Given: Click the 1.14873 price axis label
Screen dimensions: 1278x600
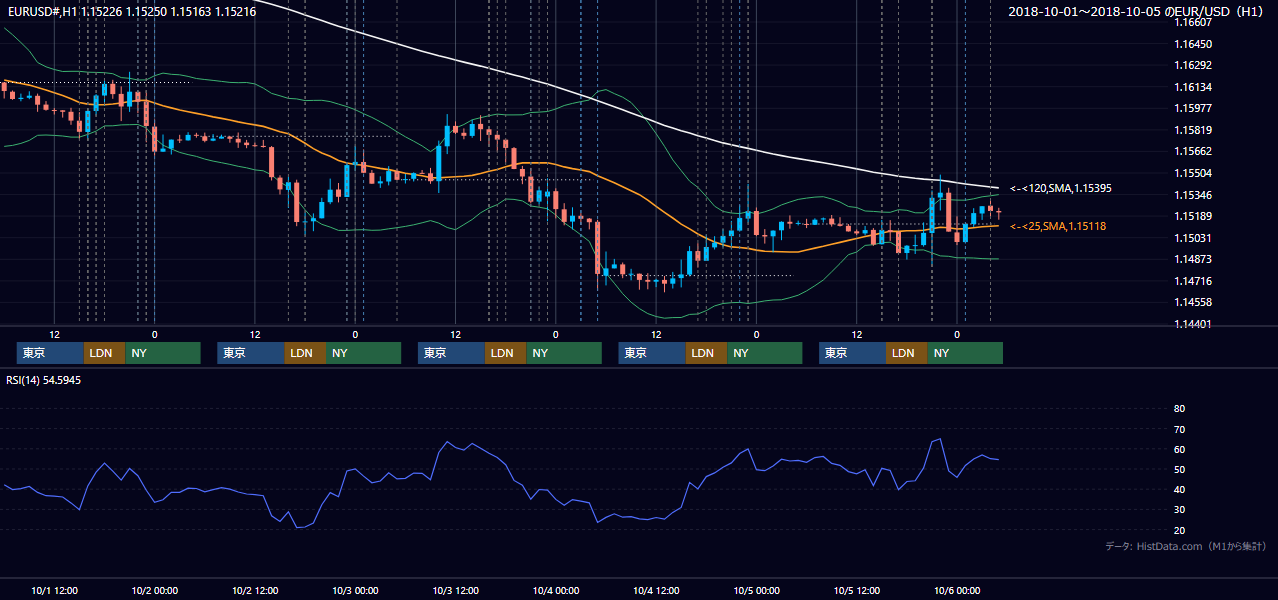Looking at the screenshot, I should pos(1194,259).
